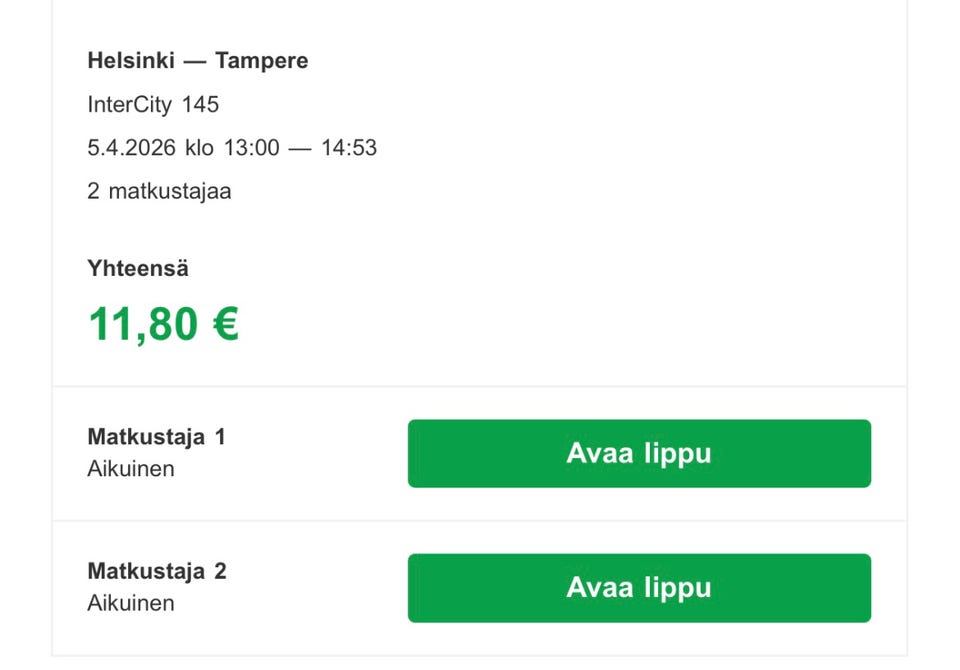Viewport: 960px width, 670px height.
Task: Click the Matkustaja 2 label
Action: point(156,571)
